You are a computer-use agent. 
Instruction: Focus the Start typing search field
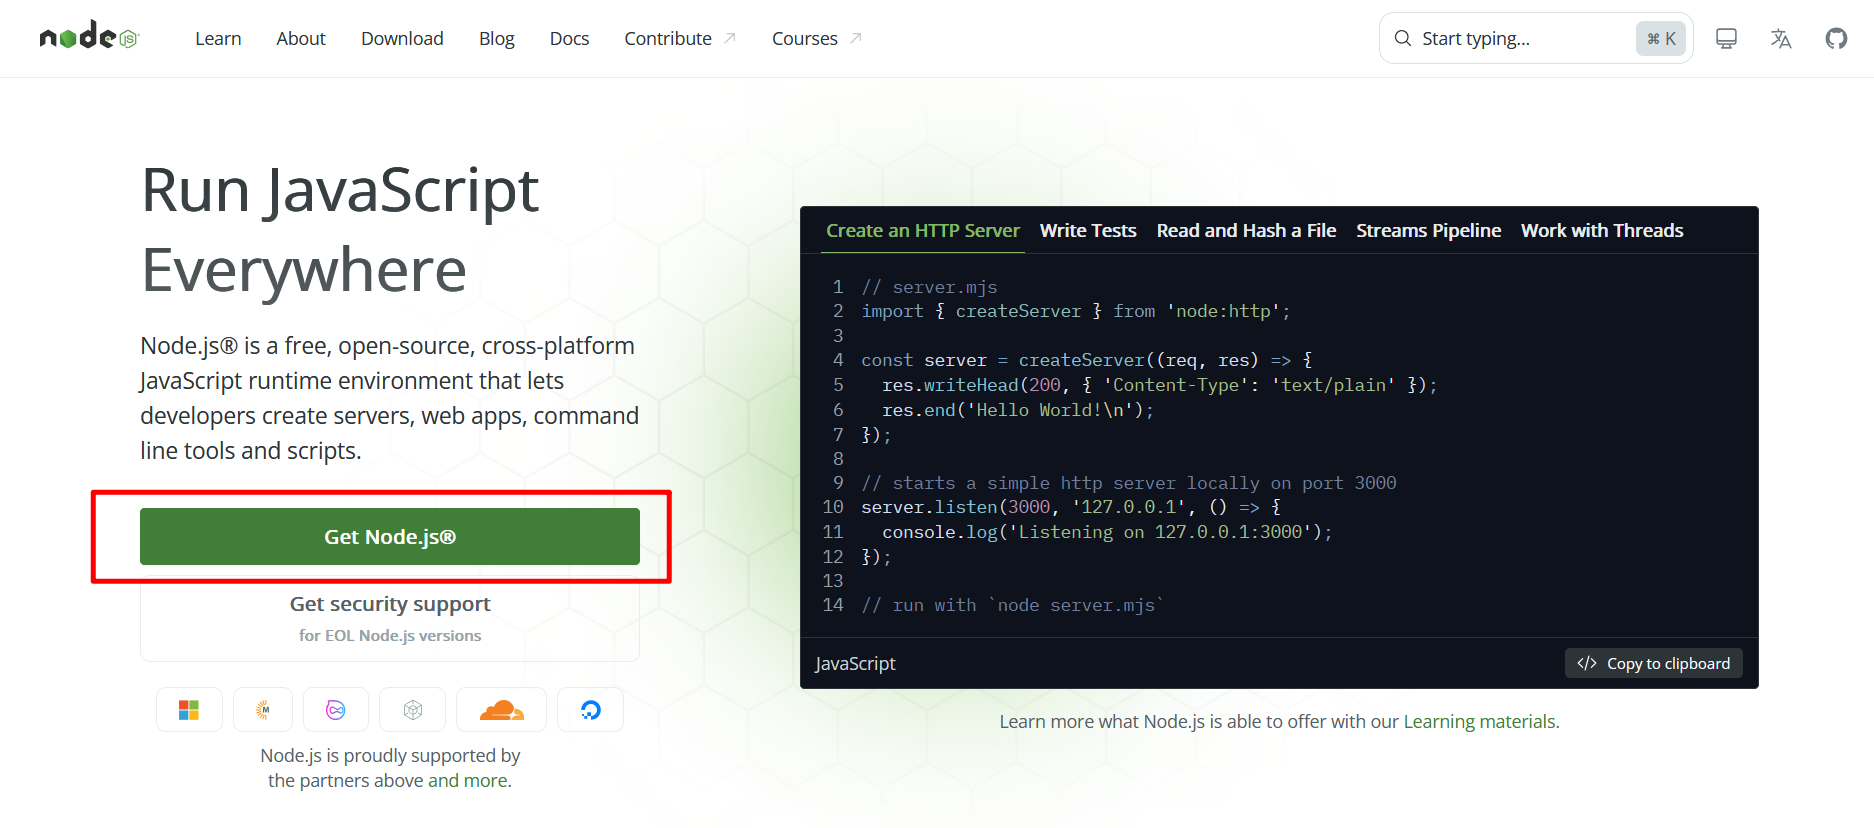(1536, 38)
